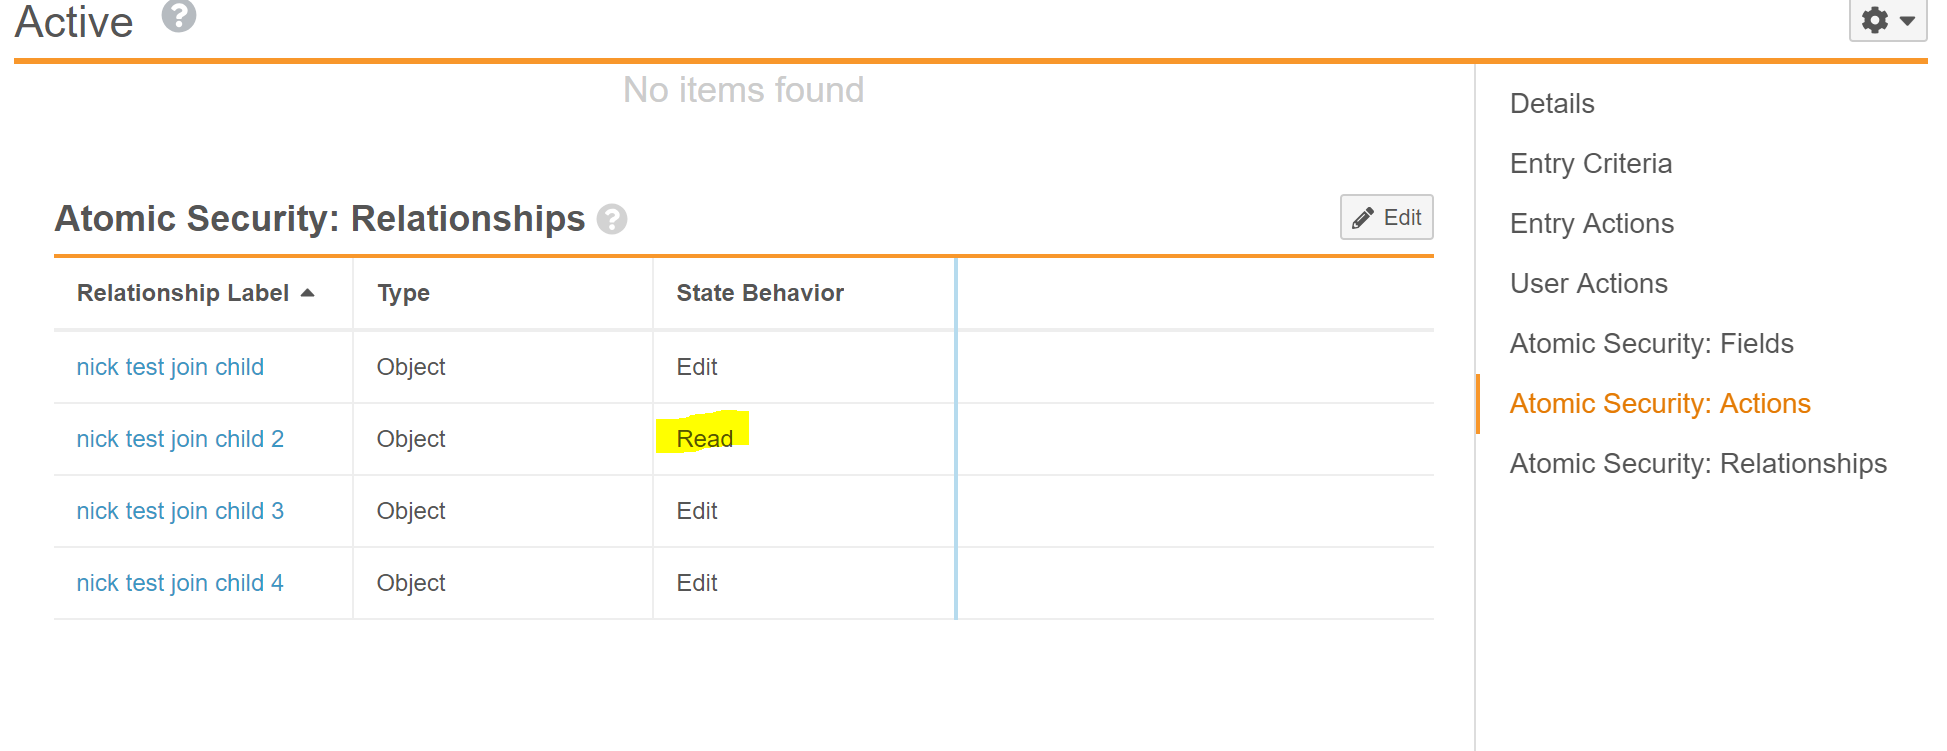Viewport: 1947px width, 751px height.
Task: Open the nick test join child 3 link
Action: click(180, 511)
